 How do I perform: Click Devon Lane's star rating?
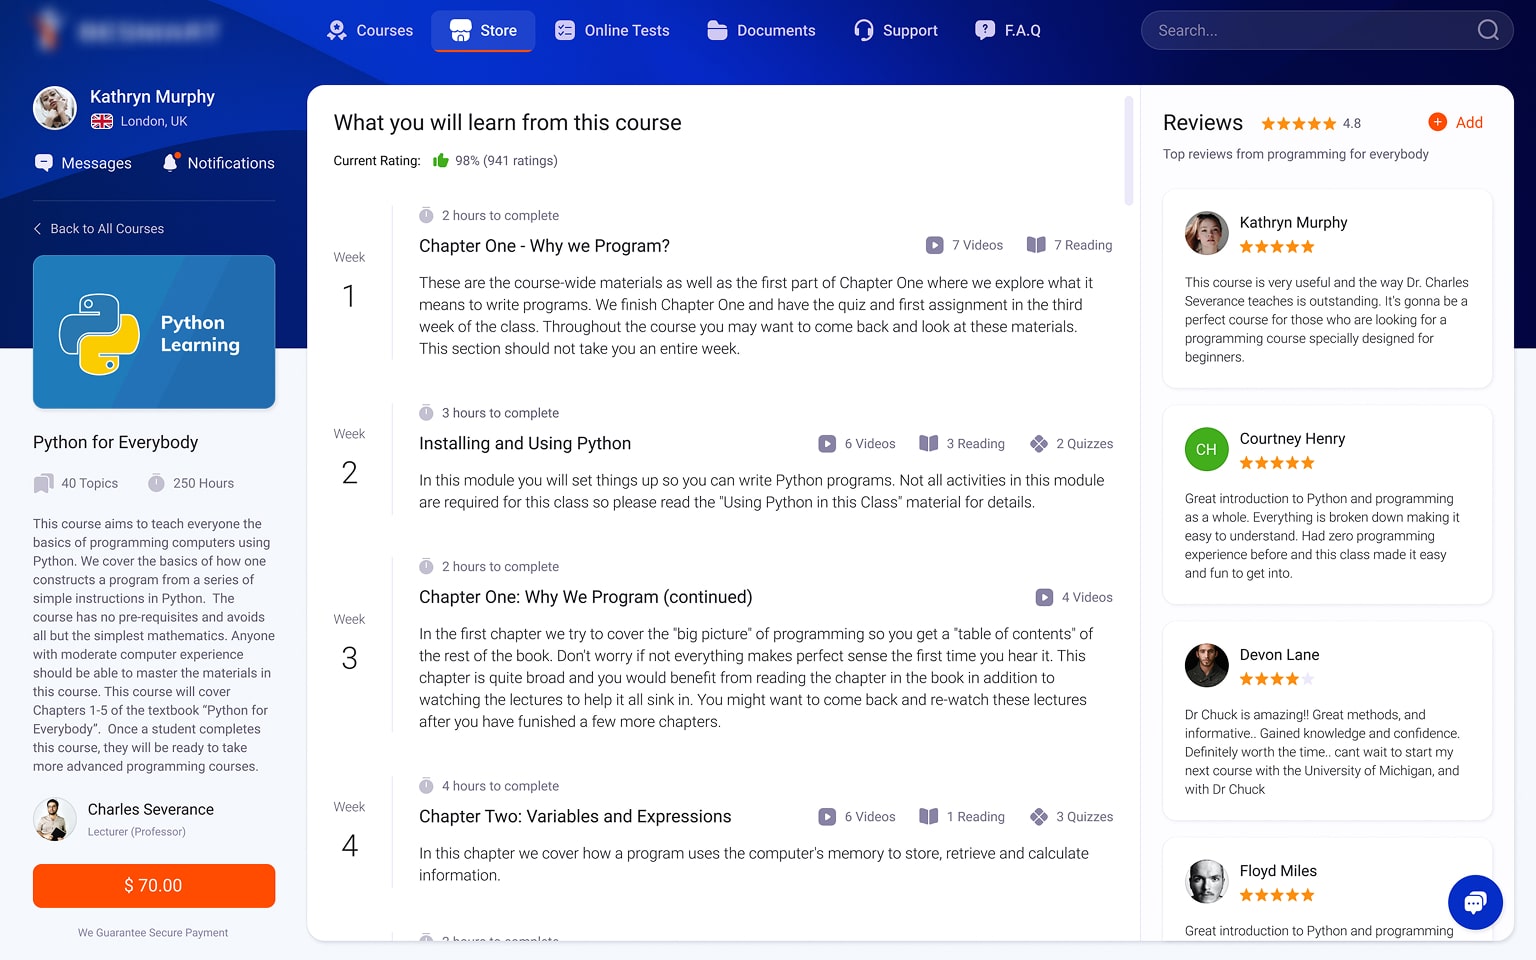[x=1277, y=679]
